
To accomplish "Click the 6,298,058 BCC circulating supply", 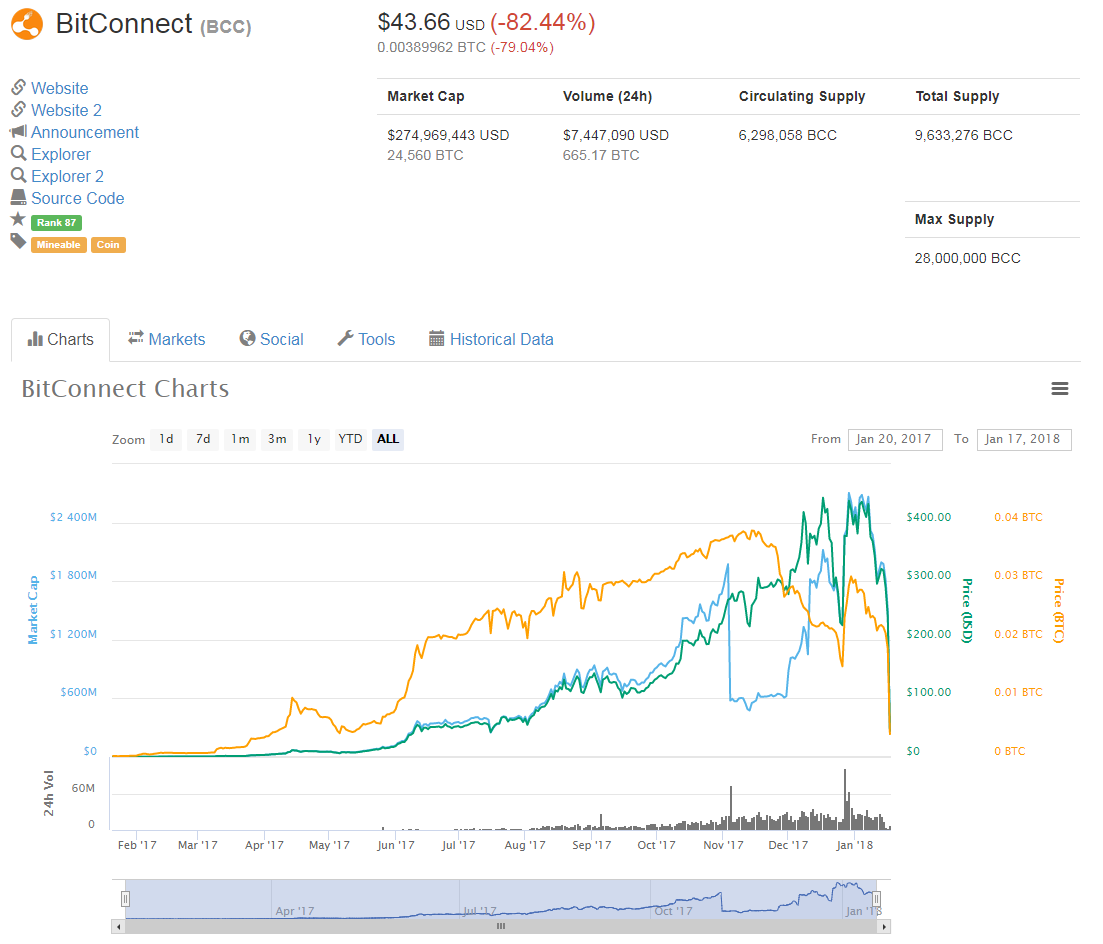I will point(788,135).
